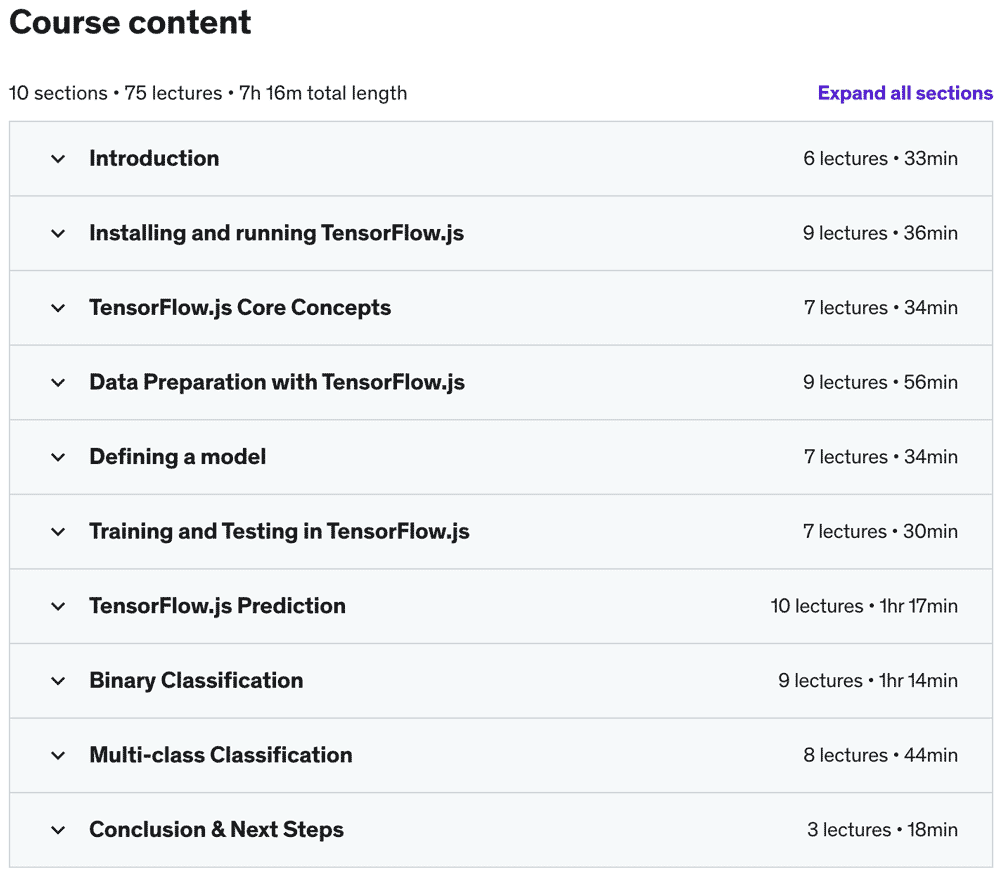Open Conclusion & Next Steps chevron
The width and height of the screenshot is (1000, 876).
(x=58, y=830)
